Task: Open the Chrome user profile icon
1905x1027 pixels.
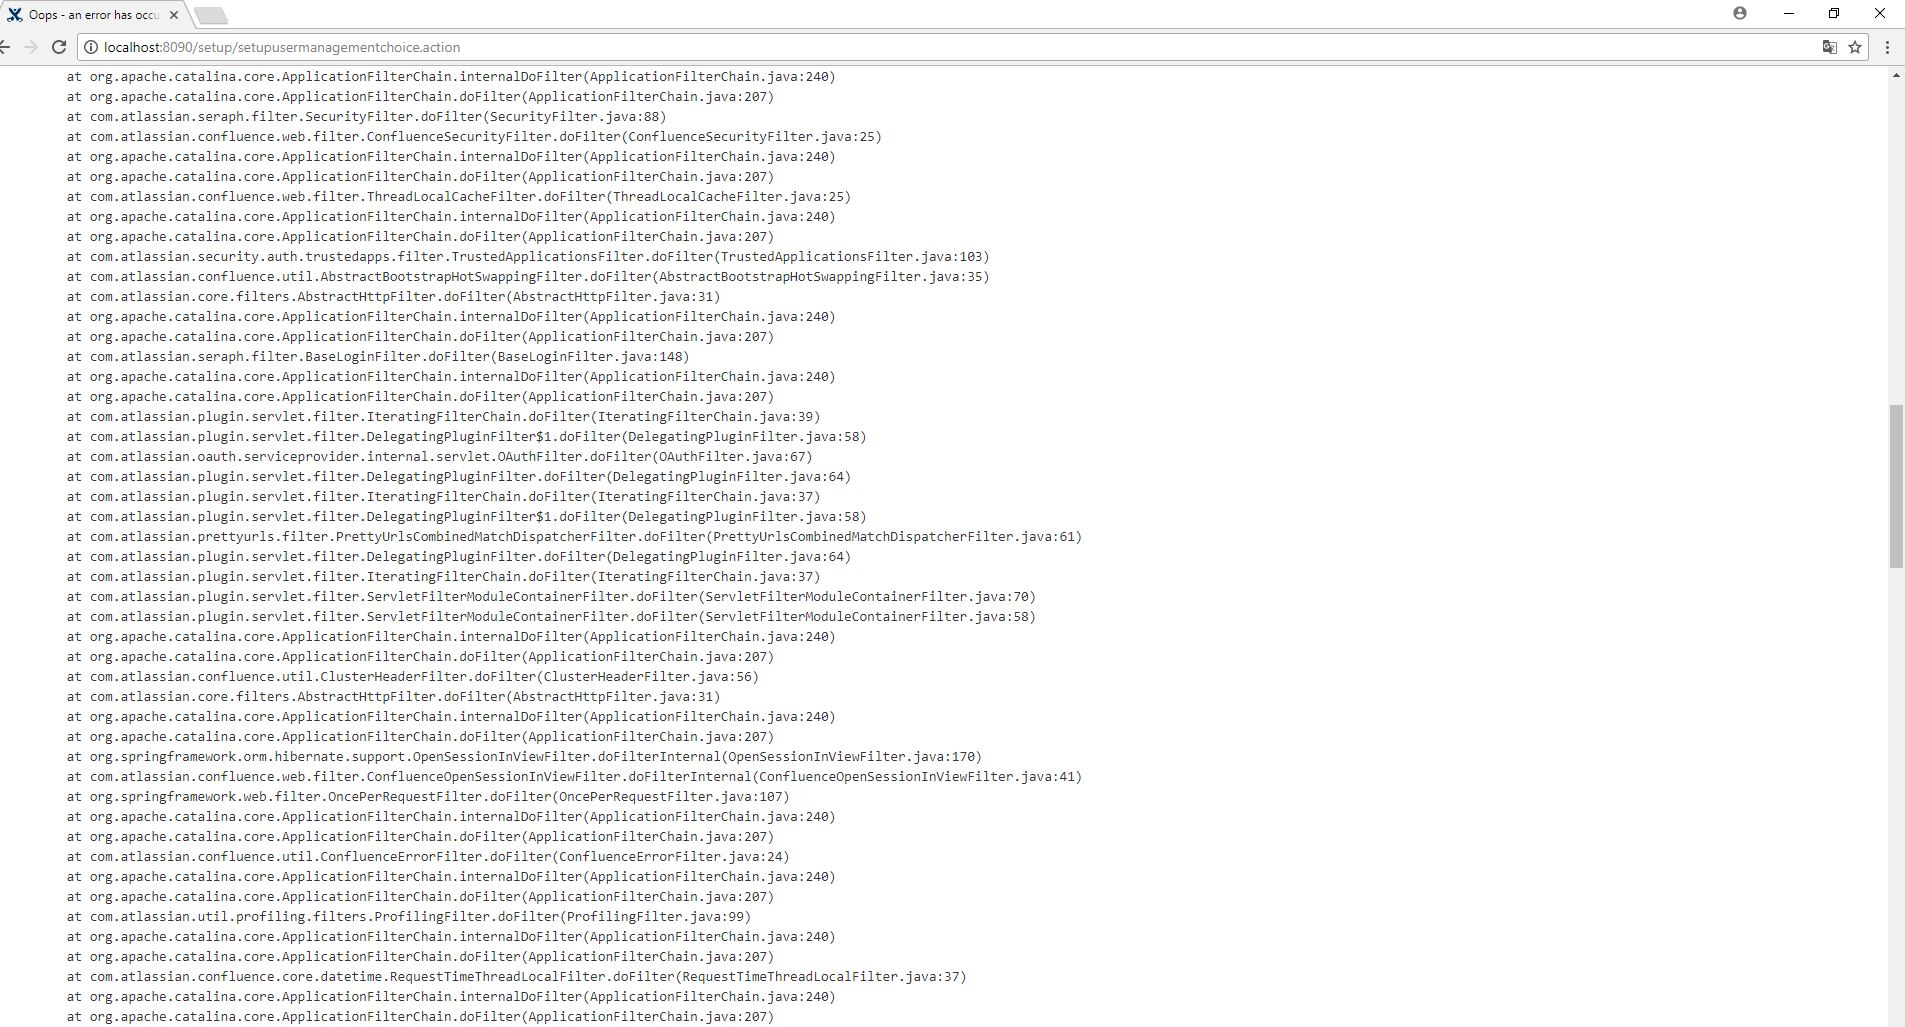Action: click(1740, 13)
